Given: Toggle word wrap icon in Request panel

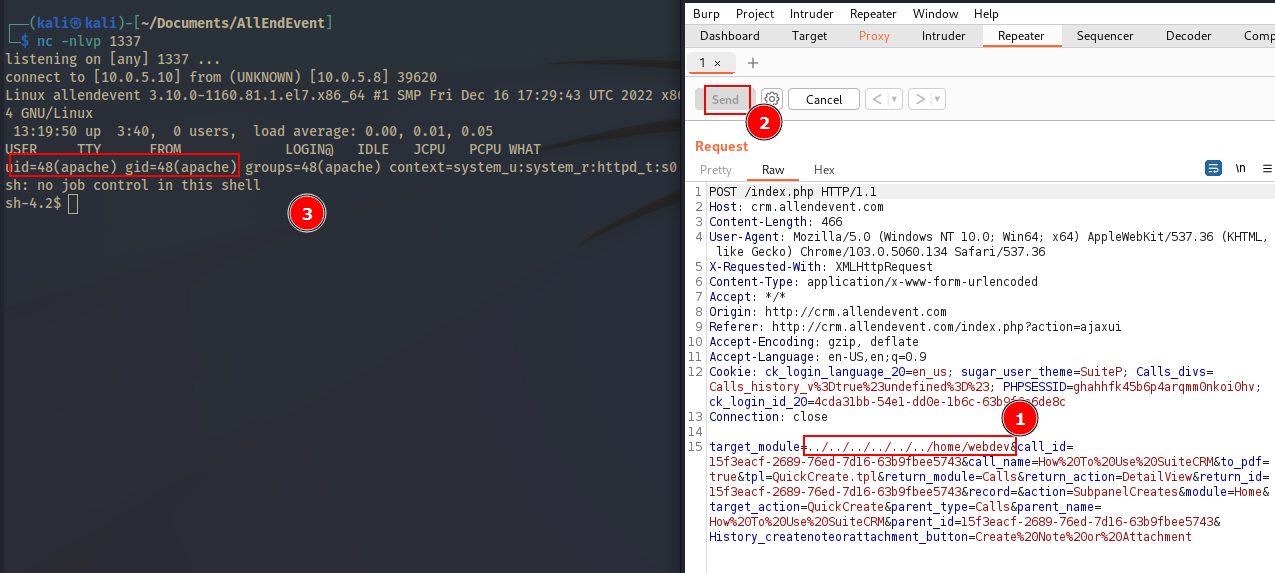Looking at the screenshot, I should (1213, 169).
